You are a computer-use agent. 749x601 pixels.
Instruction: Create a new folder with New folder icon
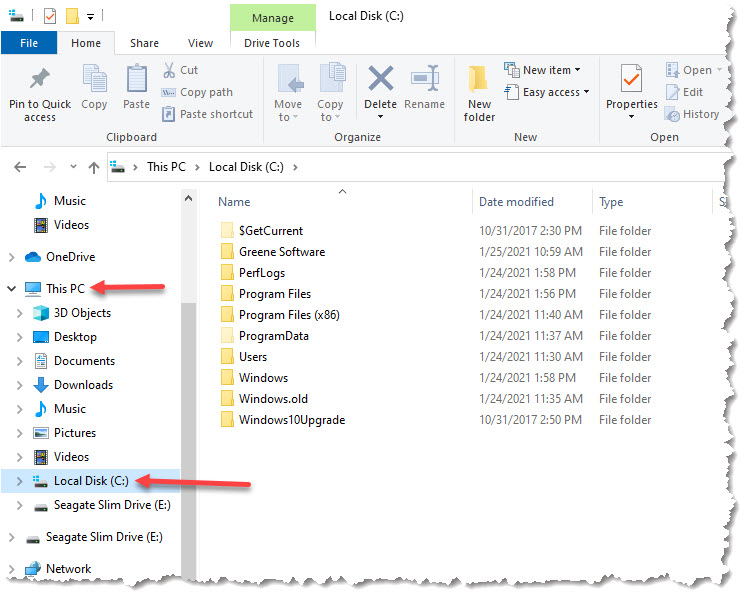[479, 80]
